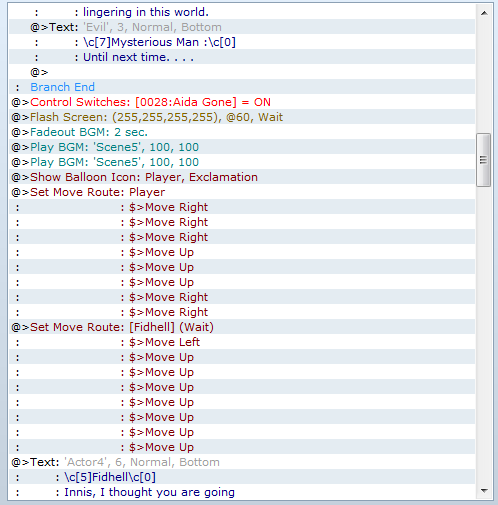Select the '\c[7]Mysterious Man' text line
Image resolution: width=498 pixels, height=505 pixels.
242,42
